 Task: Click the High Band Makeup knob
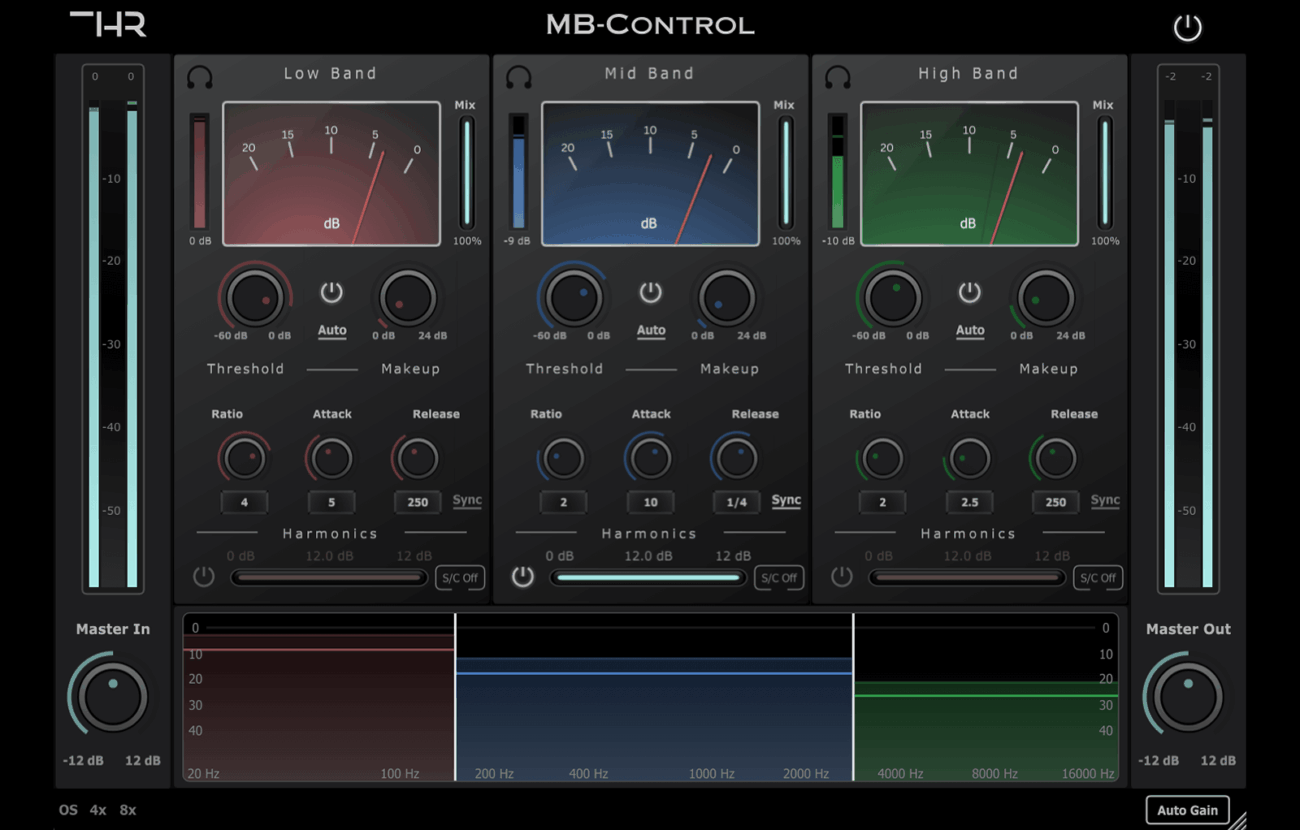coord(1046,297)
